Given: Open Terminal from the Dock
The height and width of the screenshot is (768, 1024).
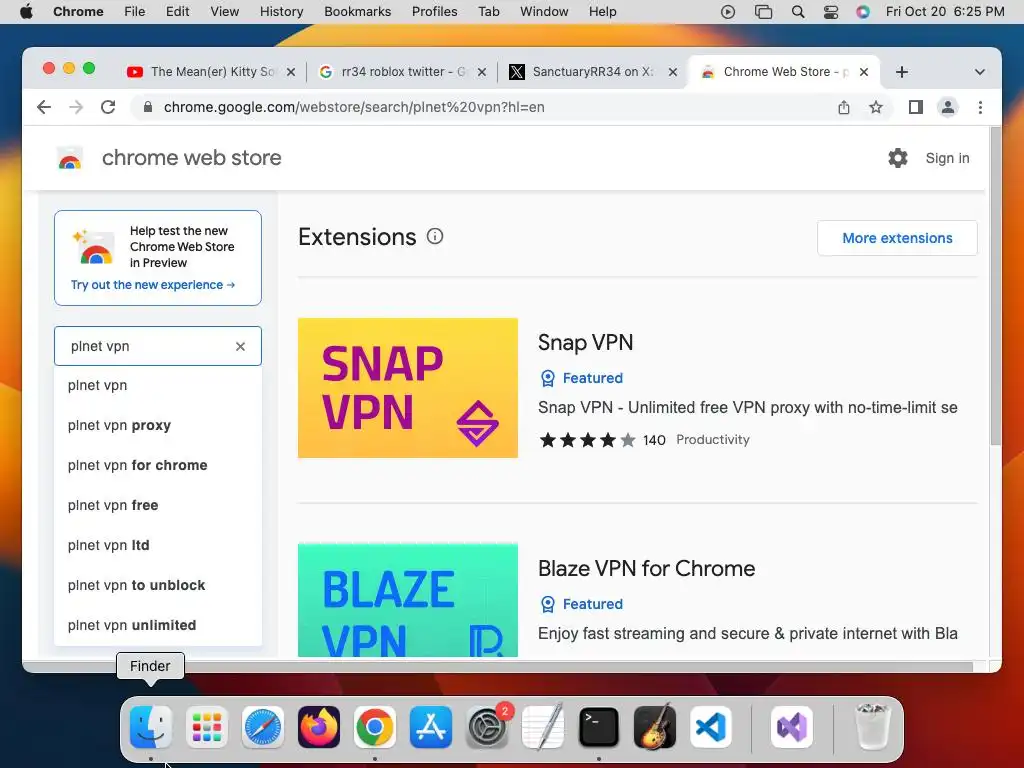Looking at the screenshot, I should 599,727.
